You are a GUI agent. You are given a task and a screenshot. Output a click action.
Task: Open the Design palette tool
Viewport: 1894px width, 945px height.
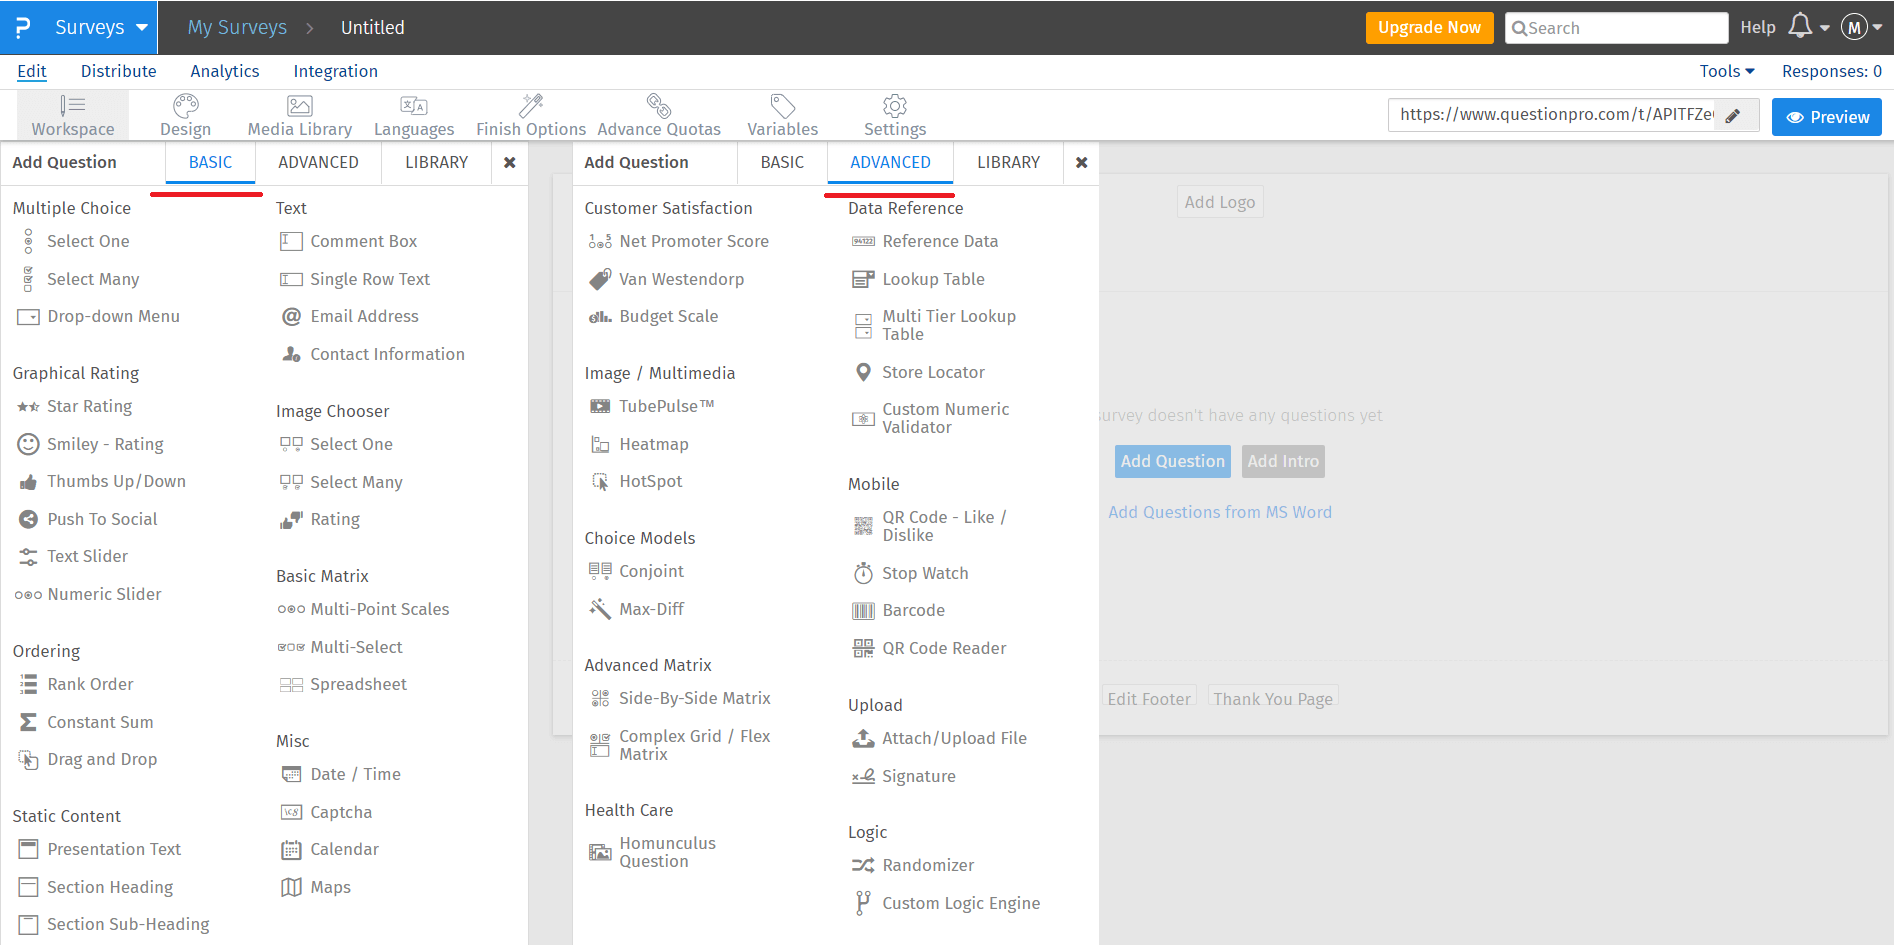185,115
